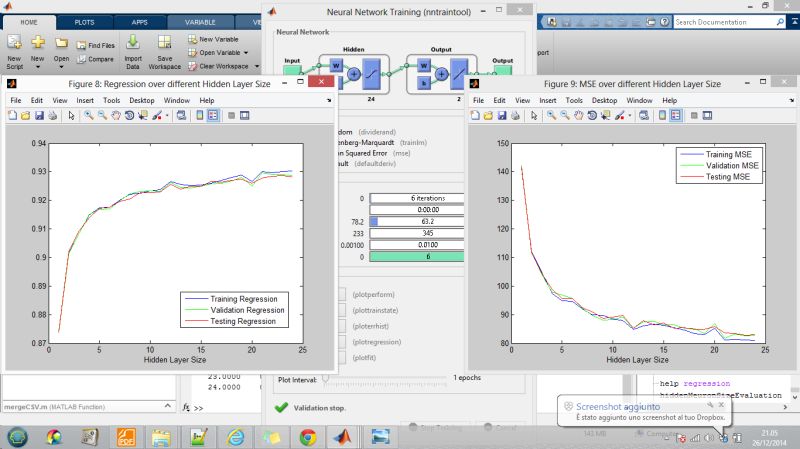
Task: Switch to PLOTS tab in MATLAB ribbon
Action: [x=84, y=22]
